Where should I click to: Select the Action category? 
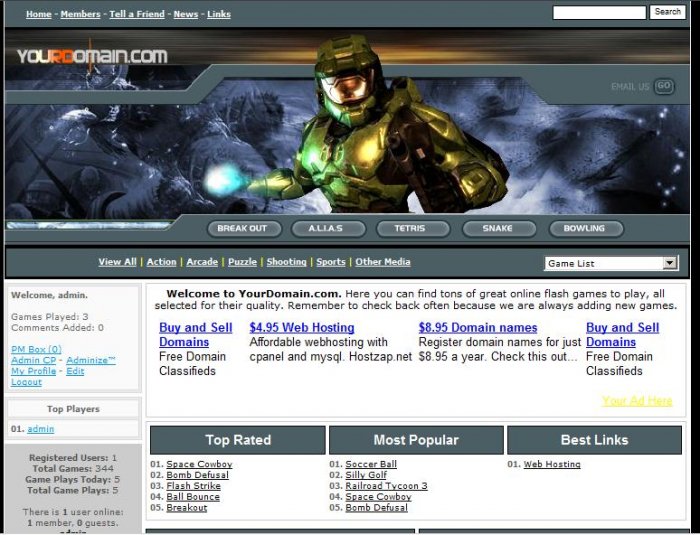point(162,262)
